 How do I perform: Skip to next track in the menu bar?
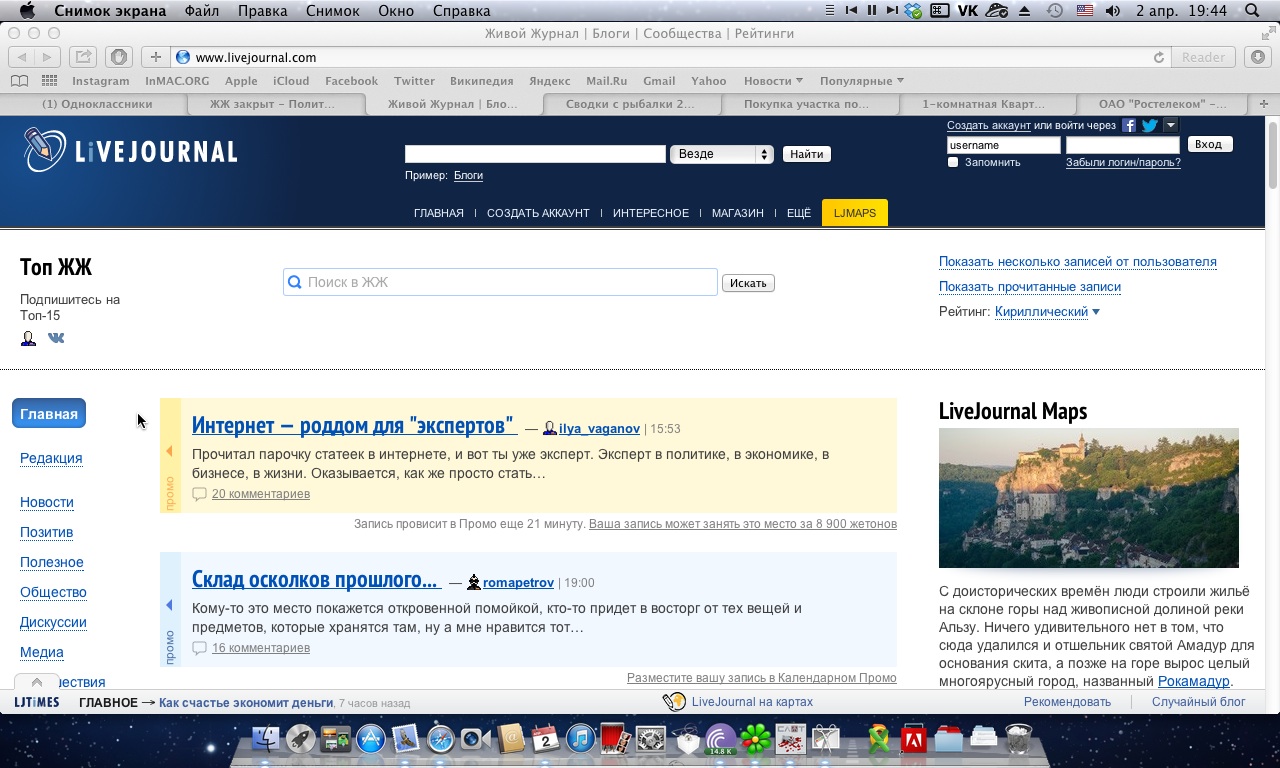[892, 11]
